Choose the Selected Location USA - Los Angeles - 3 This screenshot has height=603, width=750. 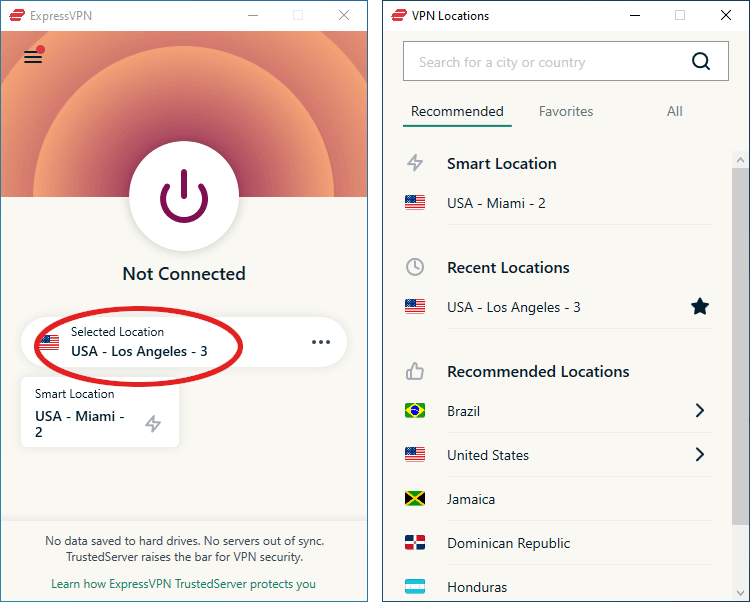click(184, 342)
